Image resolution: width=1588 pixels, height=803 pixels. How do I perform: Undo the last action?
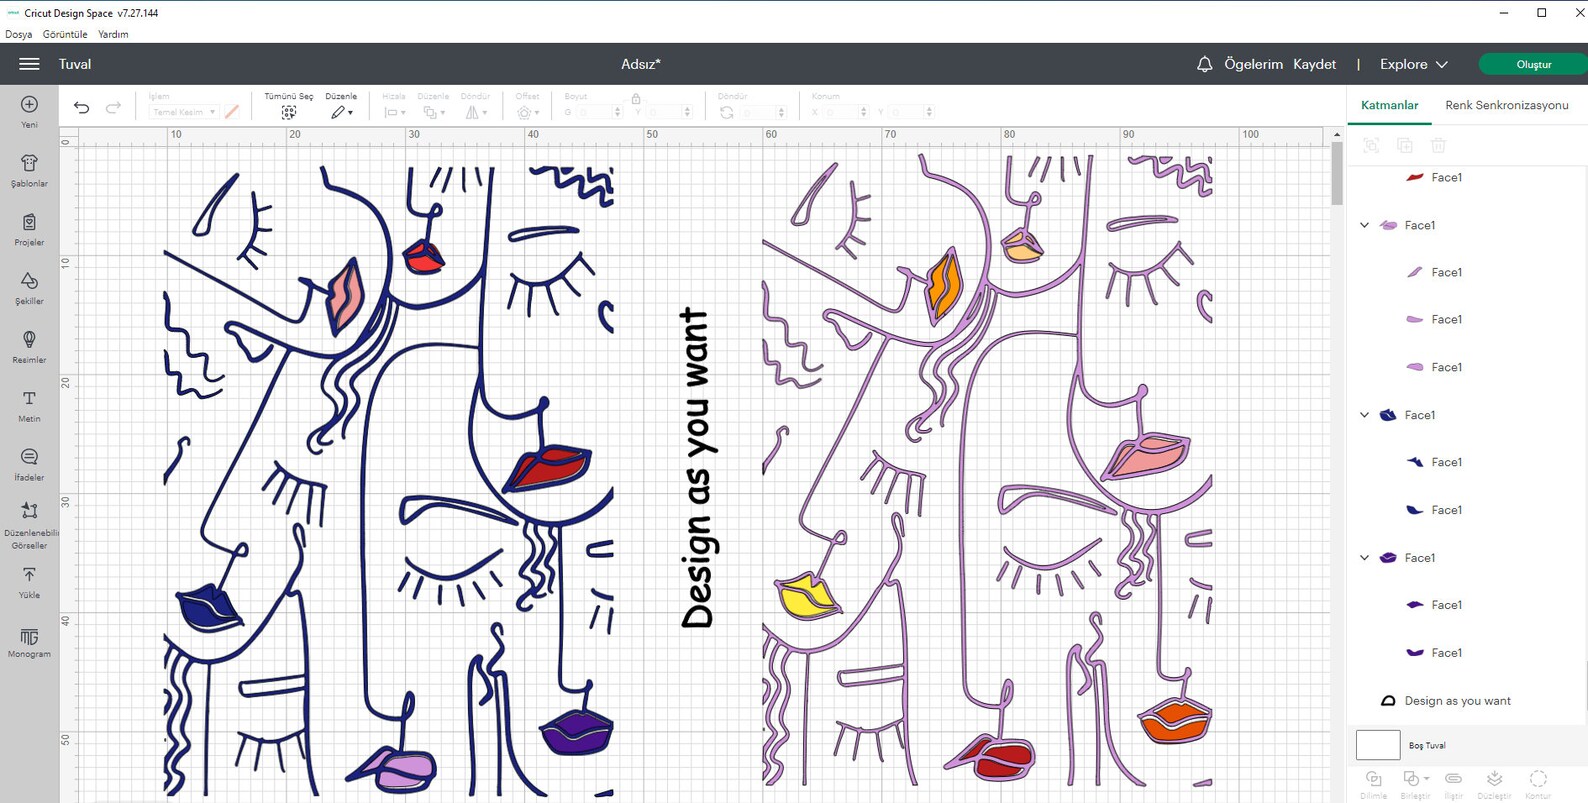81,108
